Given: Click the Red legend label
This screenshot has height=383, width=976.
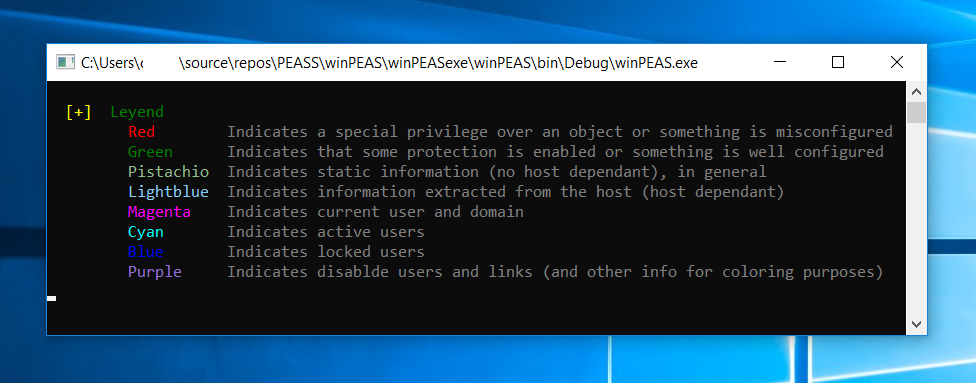Looking at the screenshot, I should pos(142,132).
